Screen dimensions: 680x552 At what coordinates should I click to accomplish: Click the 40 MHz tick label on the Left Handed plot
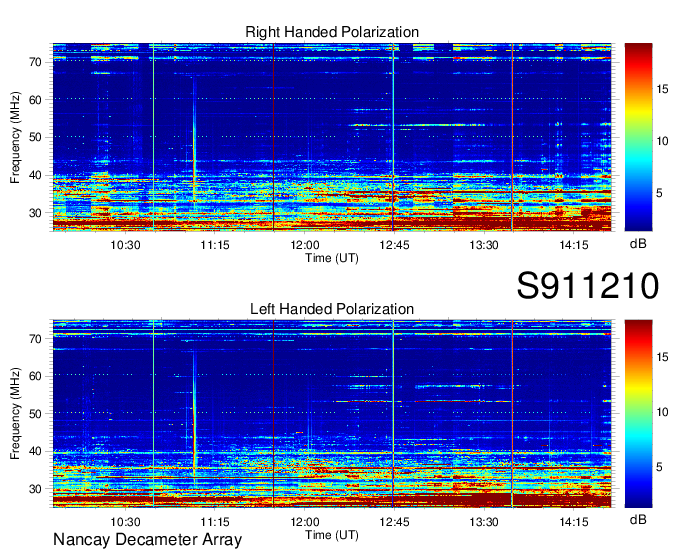click(36, 452)
